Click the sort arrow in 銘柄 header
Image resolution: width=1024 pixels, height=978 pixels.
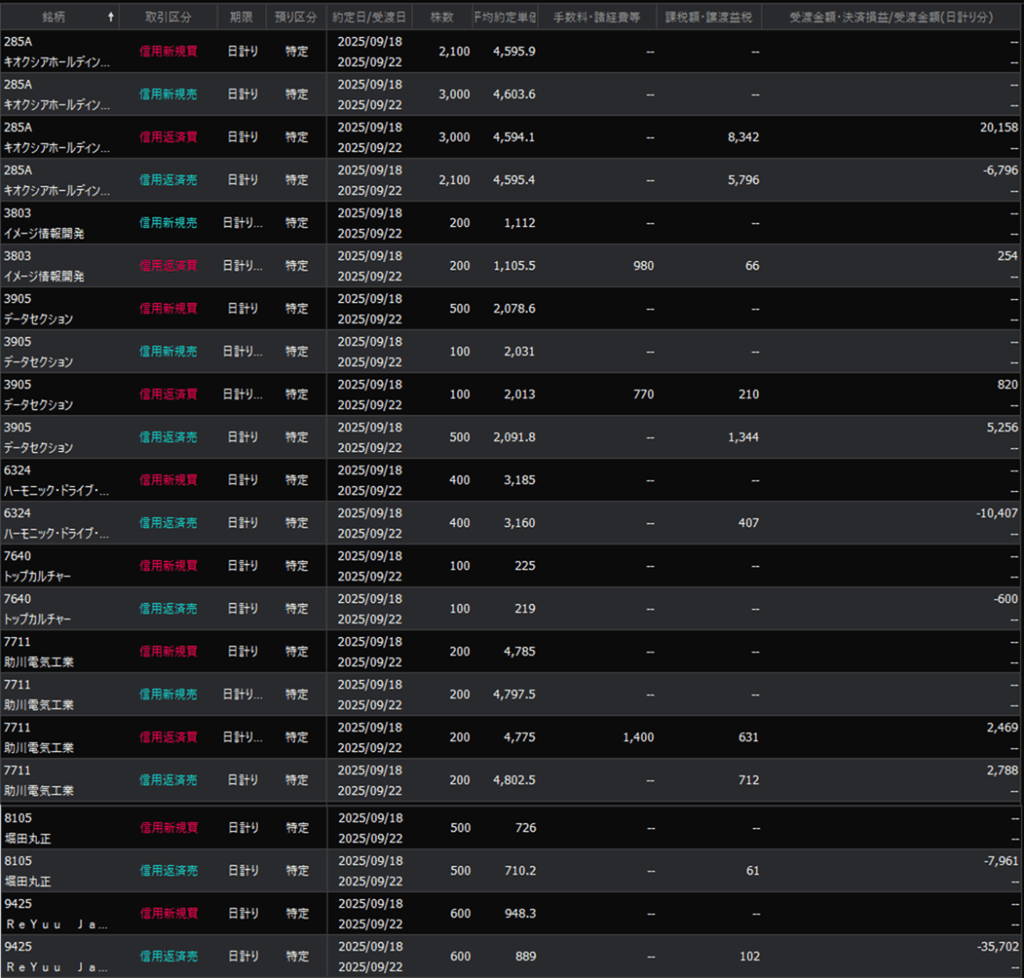110,17
